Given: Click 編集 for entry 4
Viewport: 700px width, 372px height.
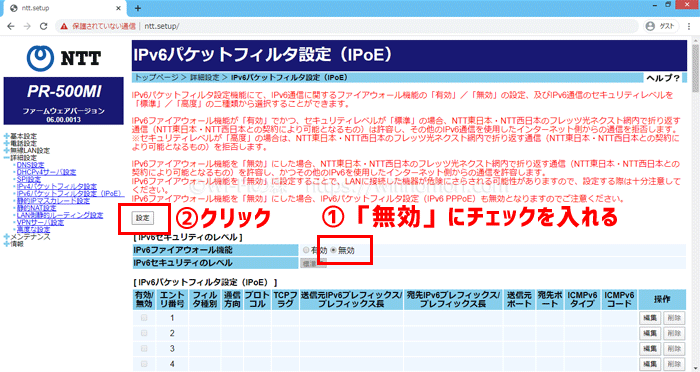Looking at the screenshot, I should click(x=650, y=364).
